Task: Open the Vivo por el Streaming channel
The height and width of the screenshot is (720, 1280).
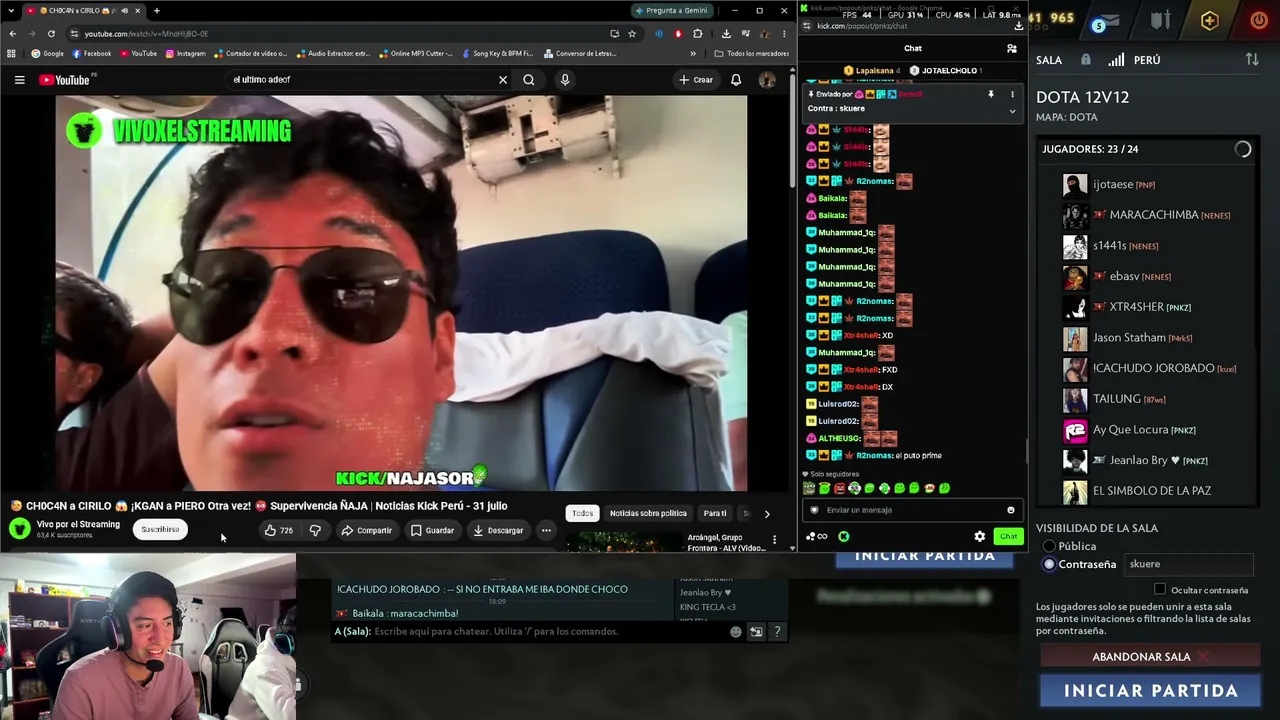Action: [78, 525]
